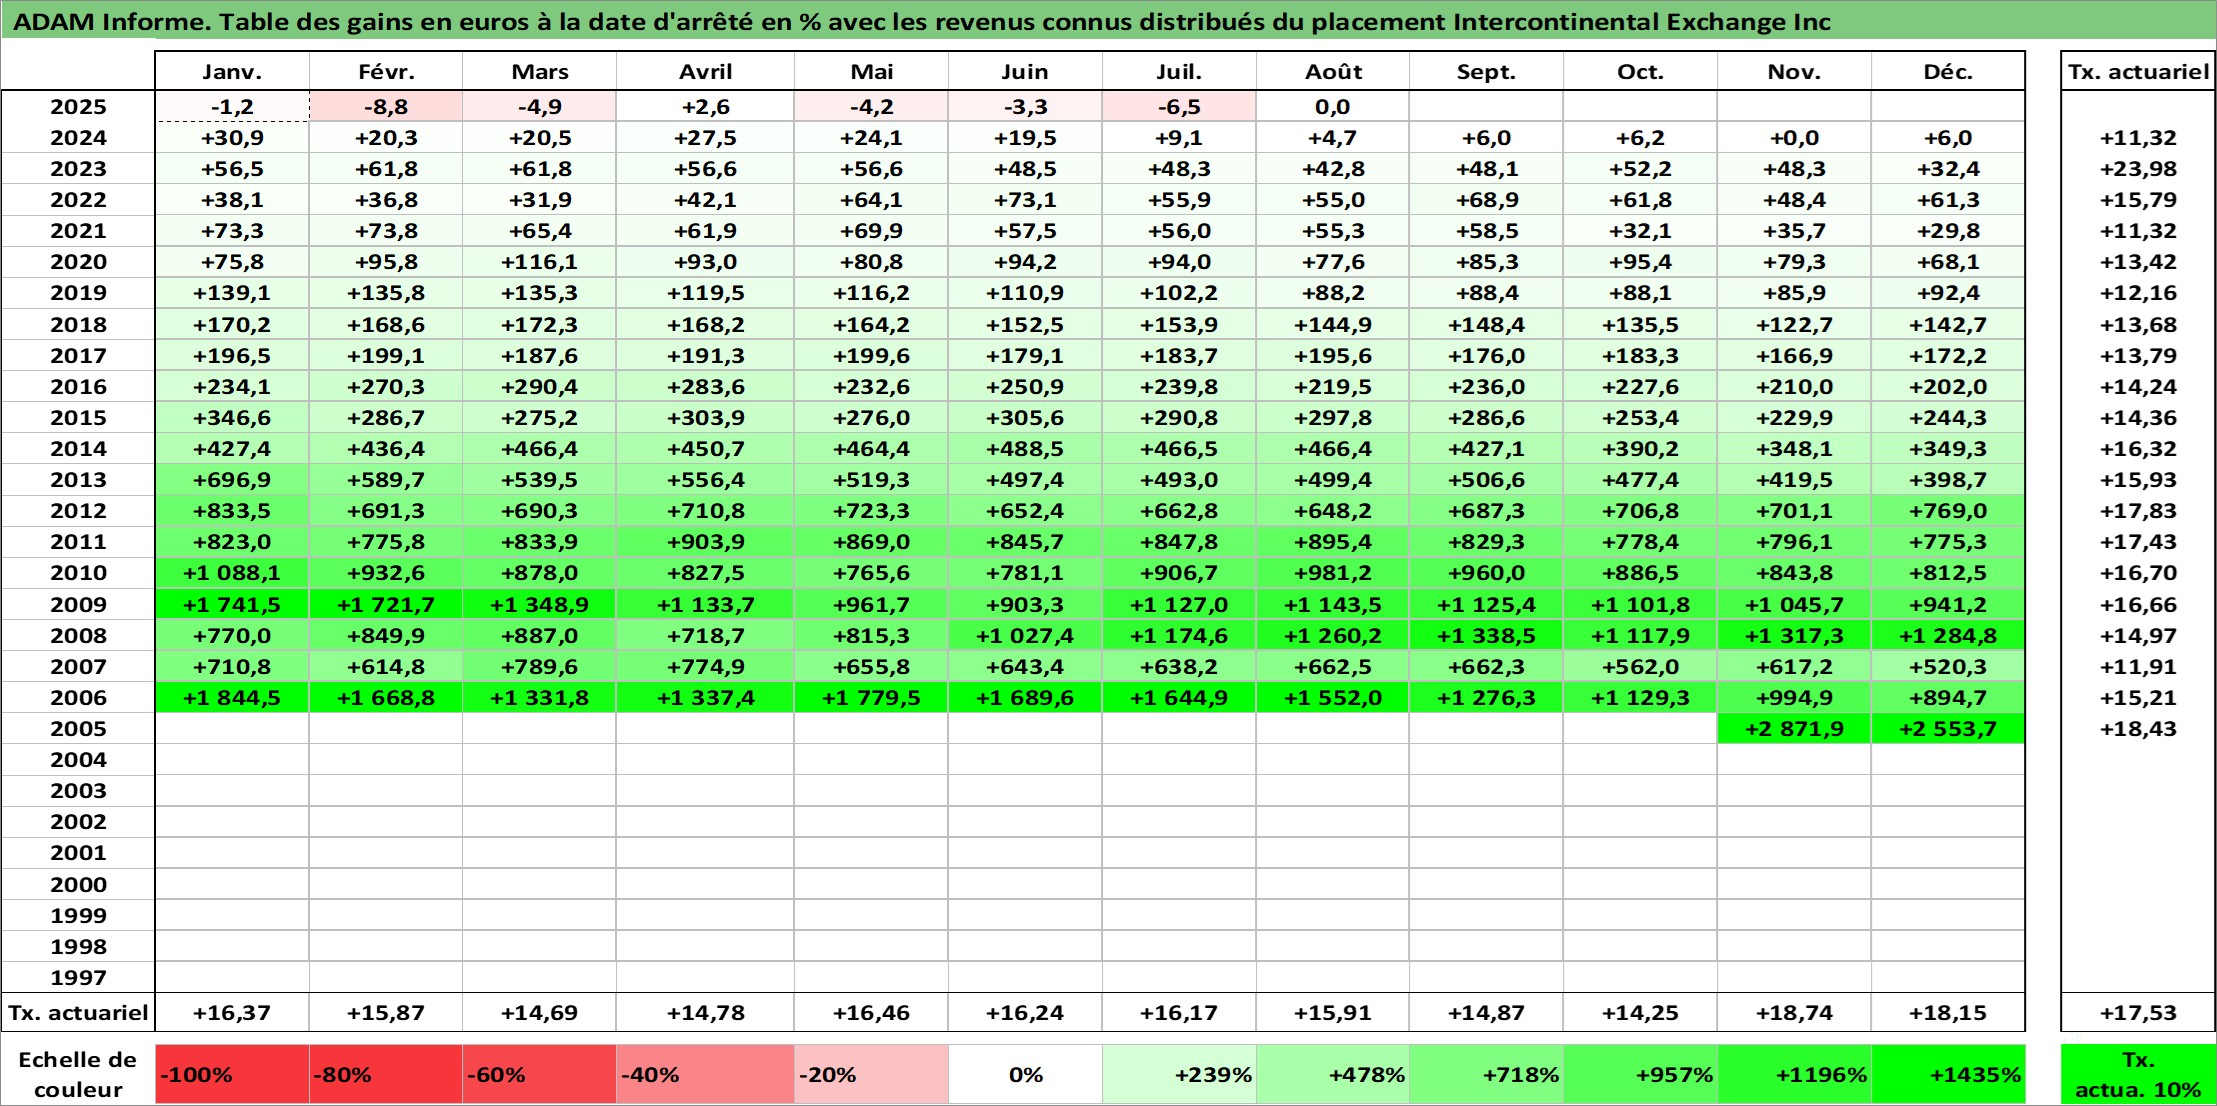Click the +16,37 January actuarial rate
Viewport: 2217px width, 1106px height.
232,1013
